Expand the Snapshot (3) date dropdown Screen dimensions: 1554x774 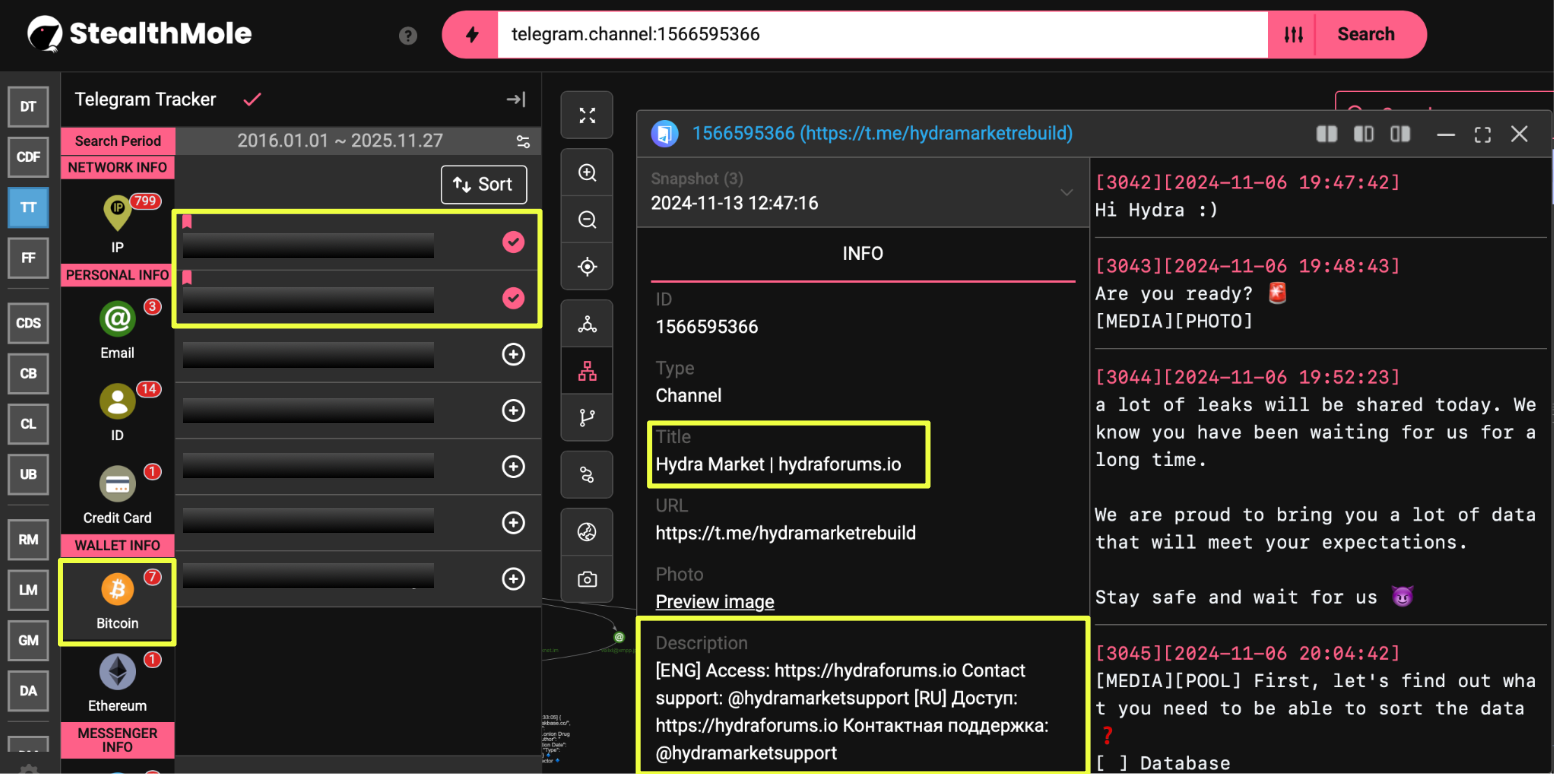tap(1066, 193)
